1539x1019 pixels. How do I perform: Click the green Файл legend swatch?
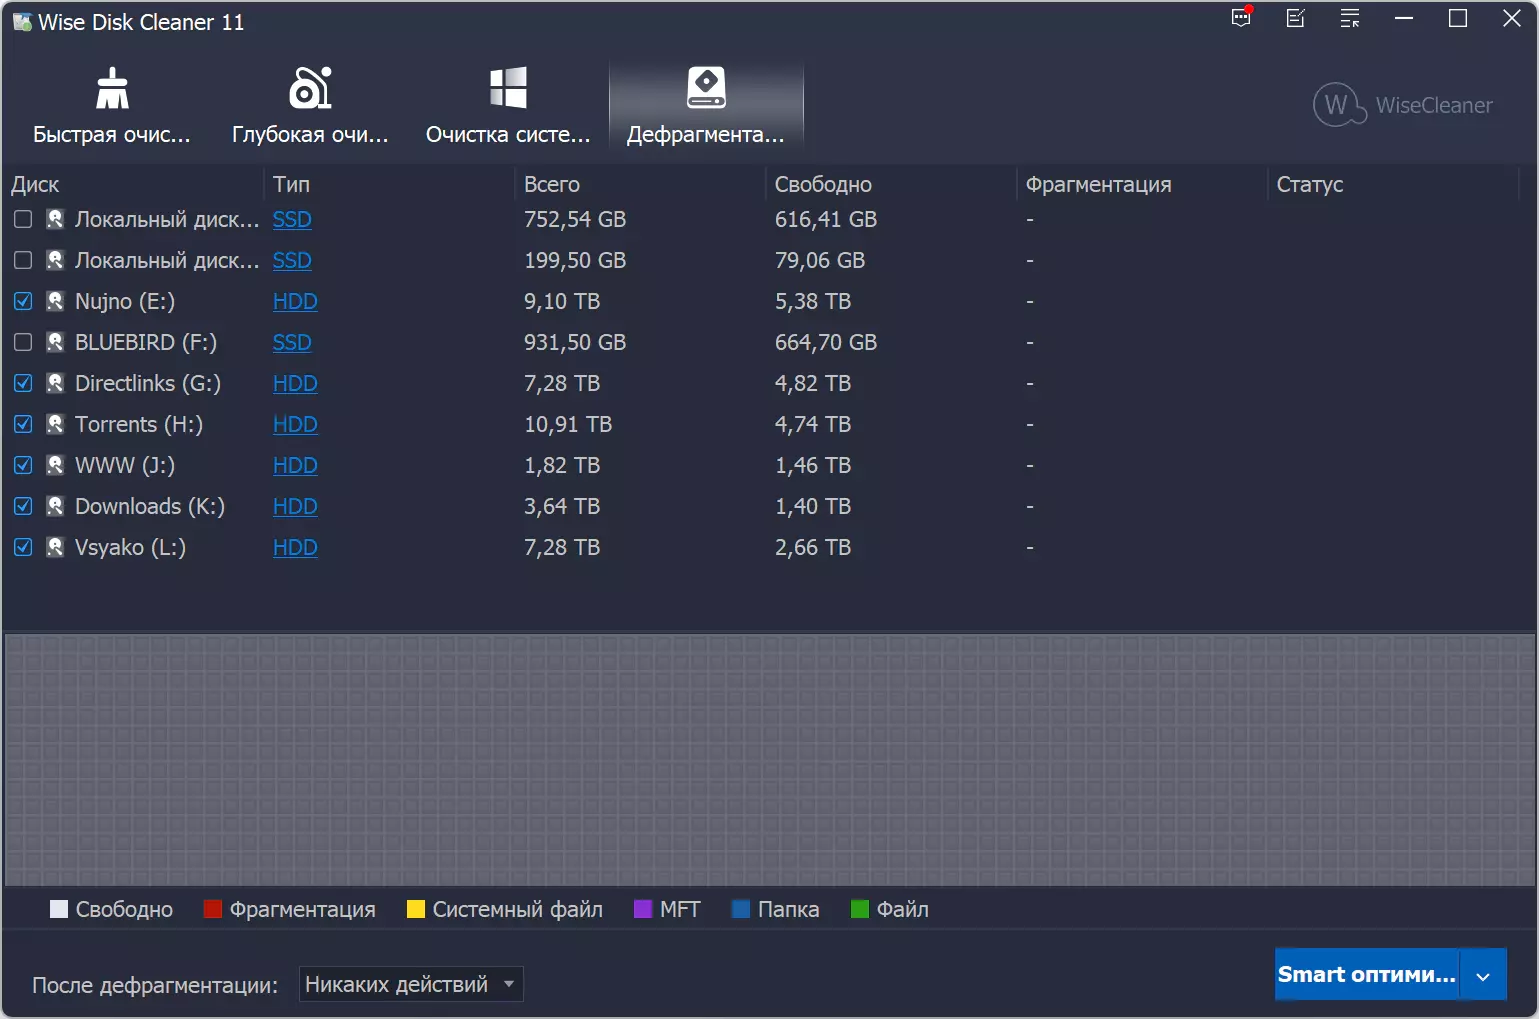860,909
